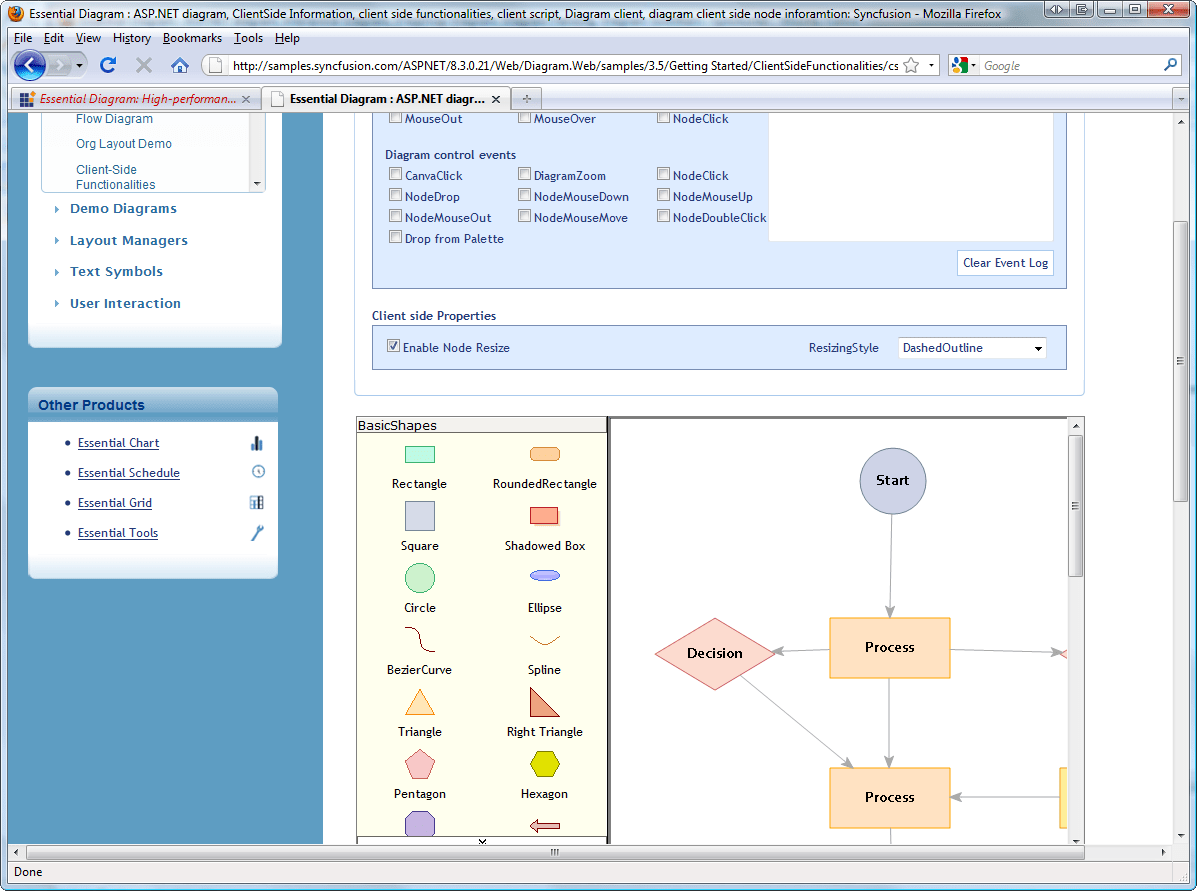Viewport: 1197px width, 891px height.
Task: Open the Essential Tools link
Action: point(118,533)
